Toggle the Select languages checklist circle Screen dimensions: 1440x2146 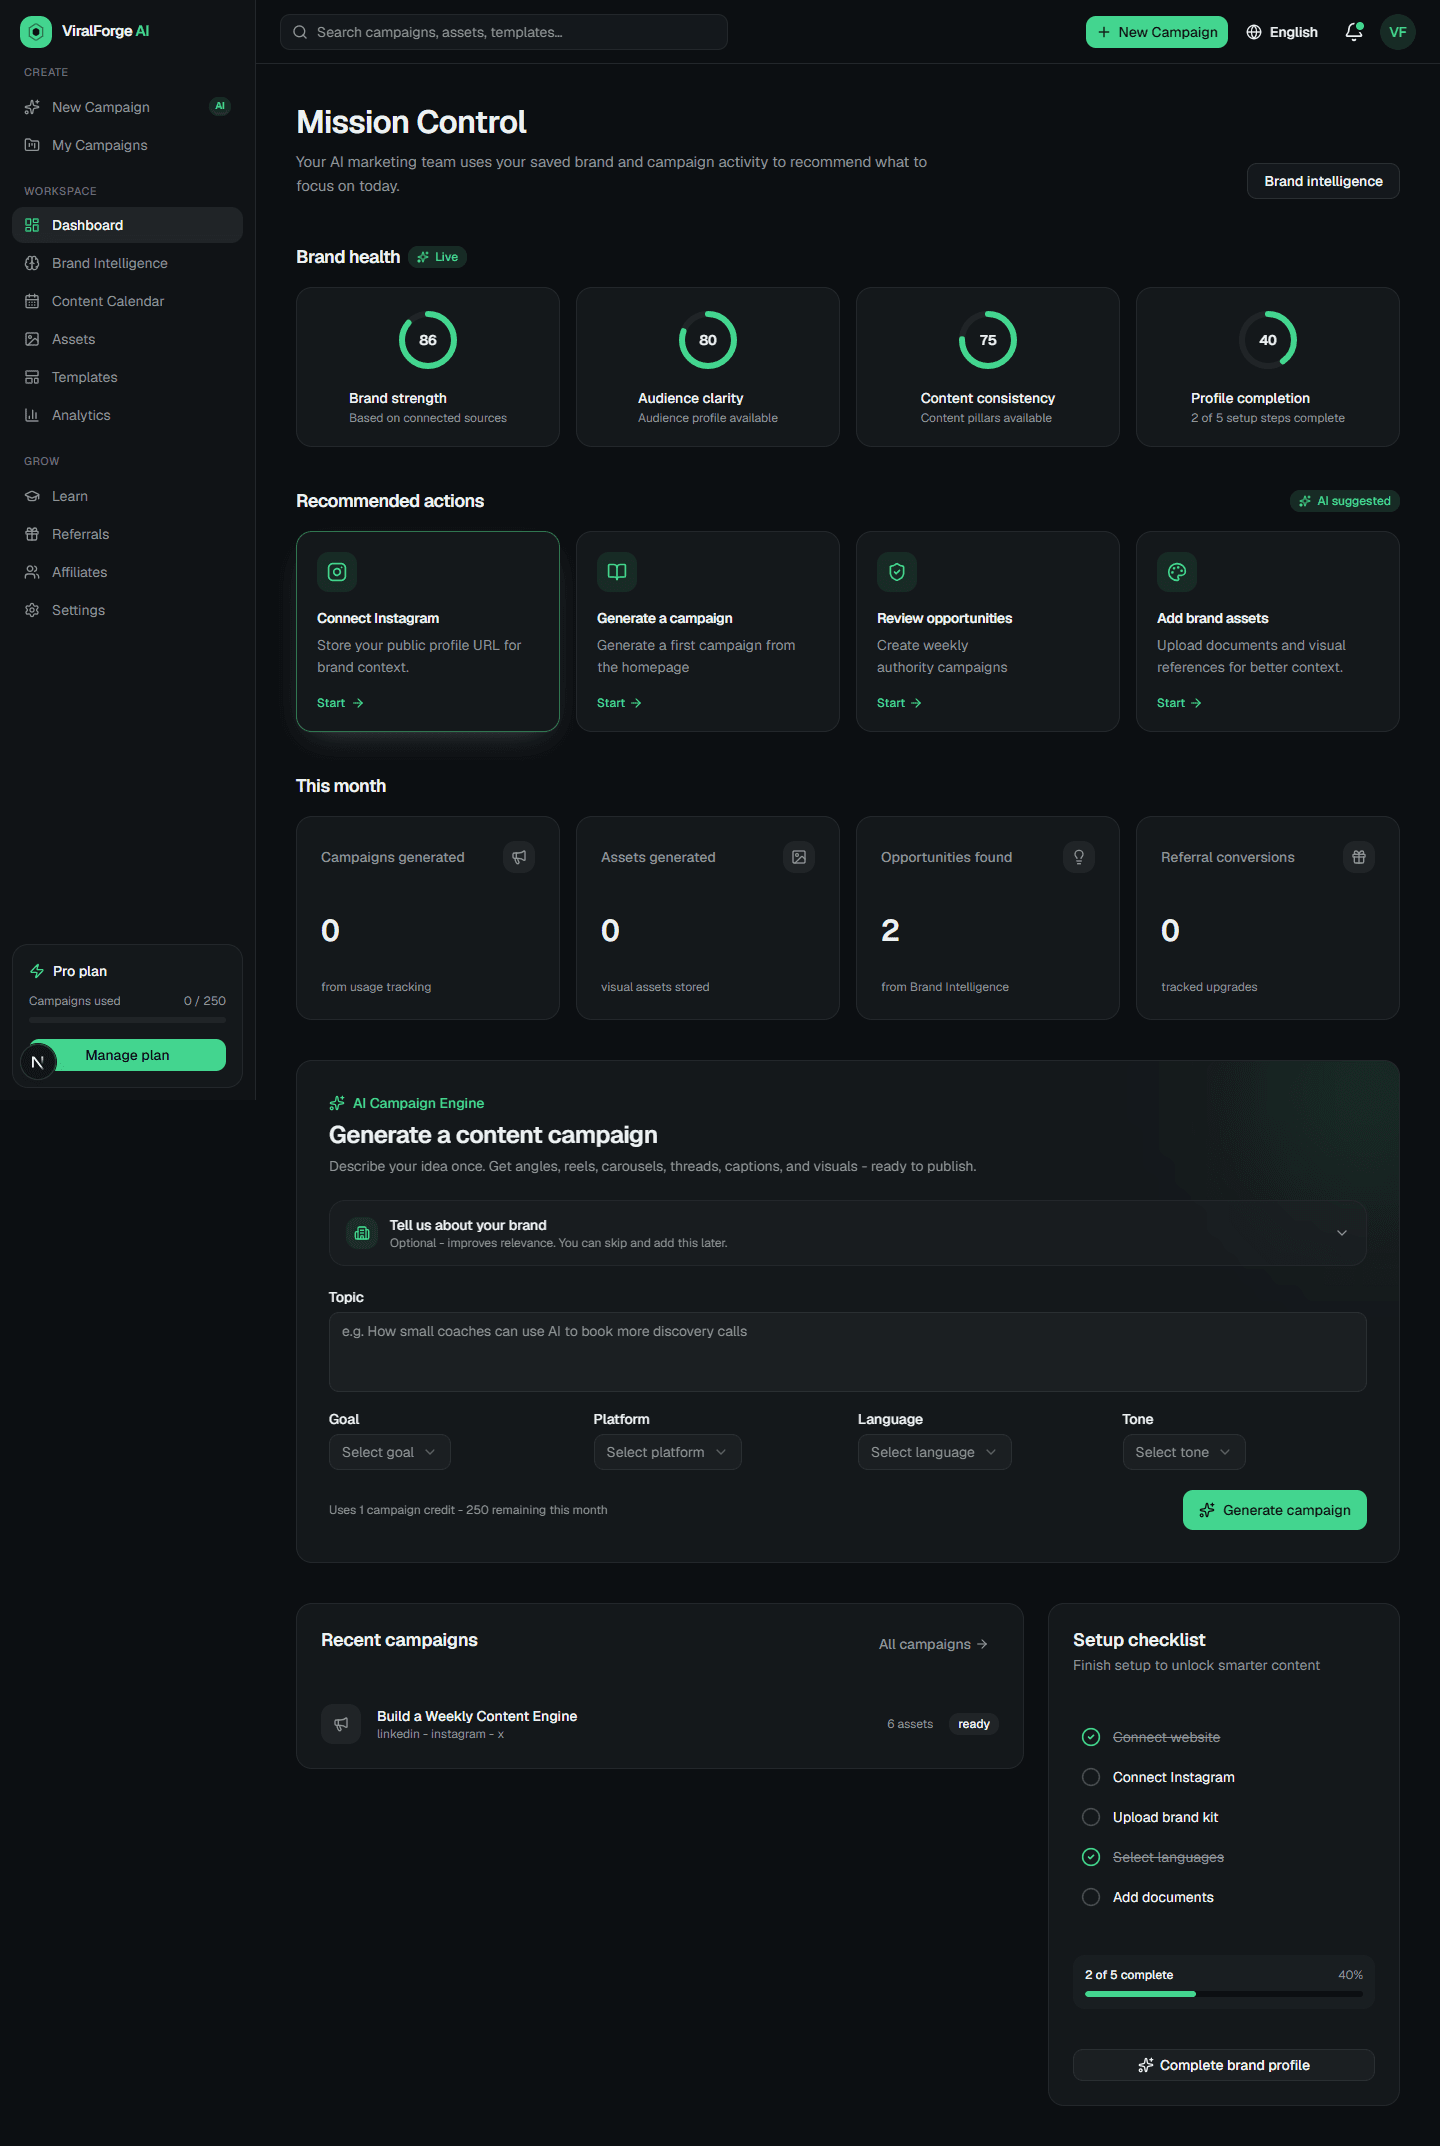pyautogui.click(x=1091, y=1857)
